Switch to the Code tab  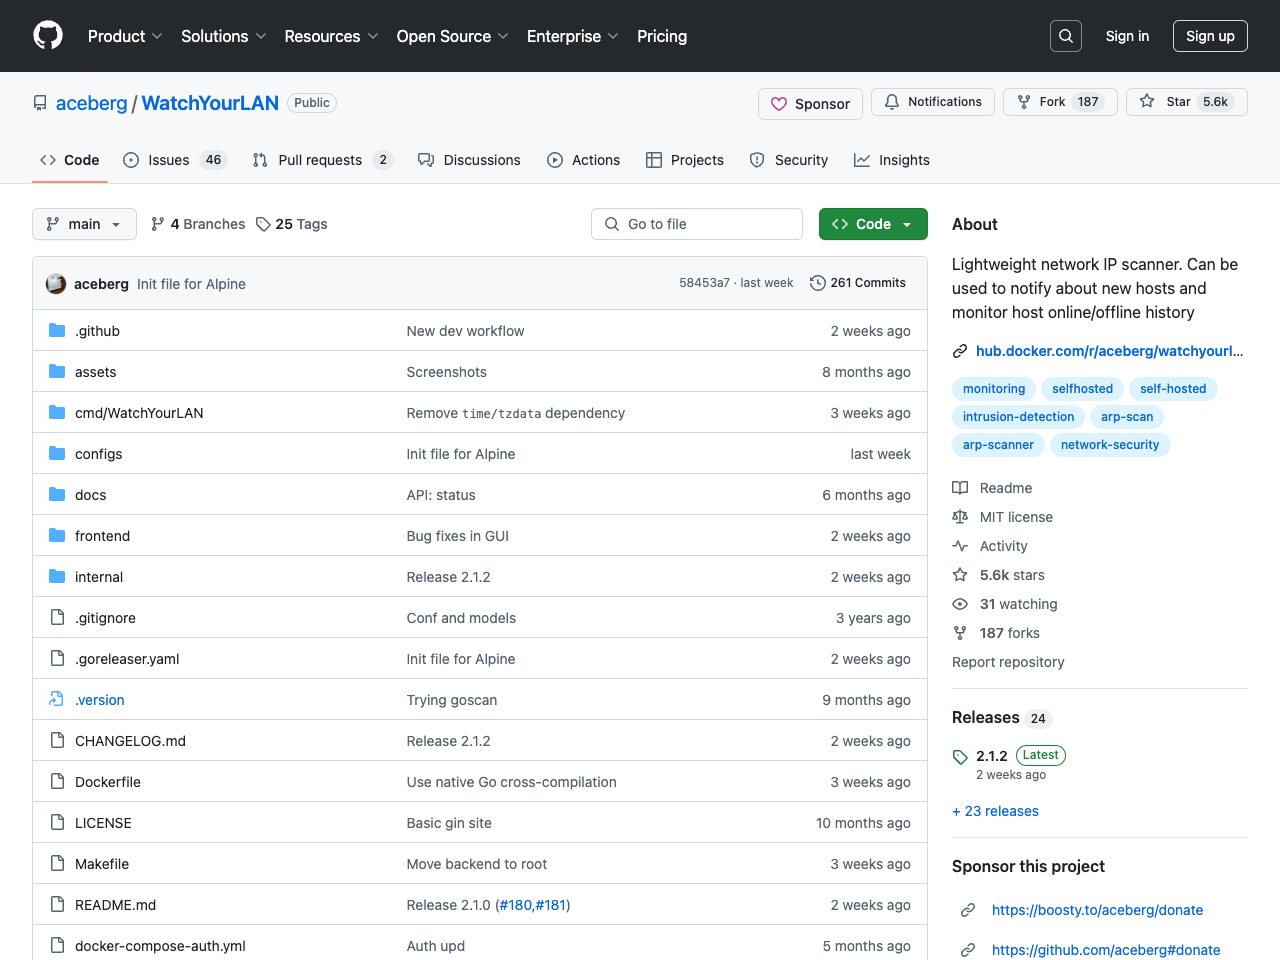(x=70, y=160)
